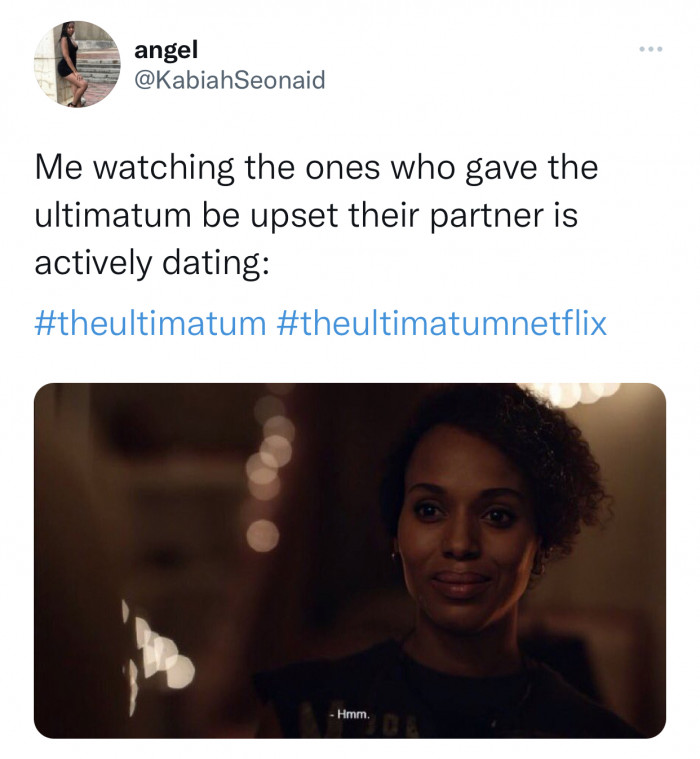Screen dimensions: 700x759
Task: Click the 'Hmm.' subtitle in the image
Action: click(x=350, y=714)
